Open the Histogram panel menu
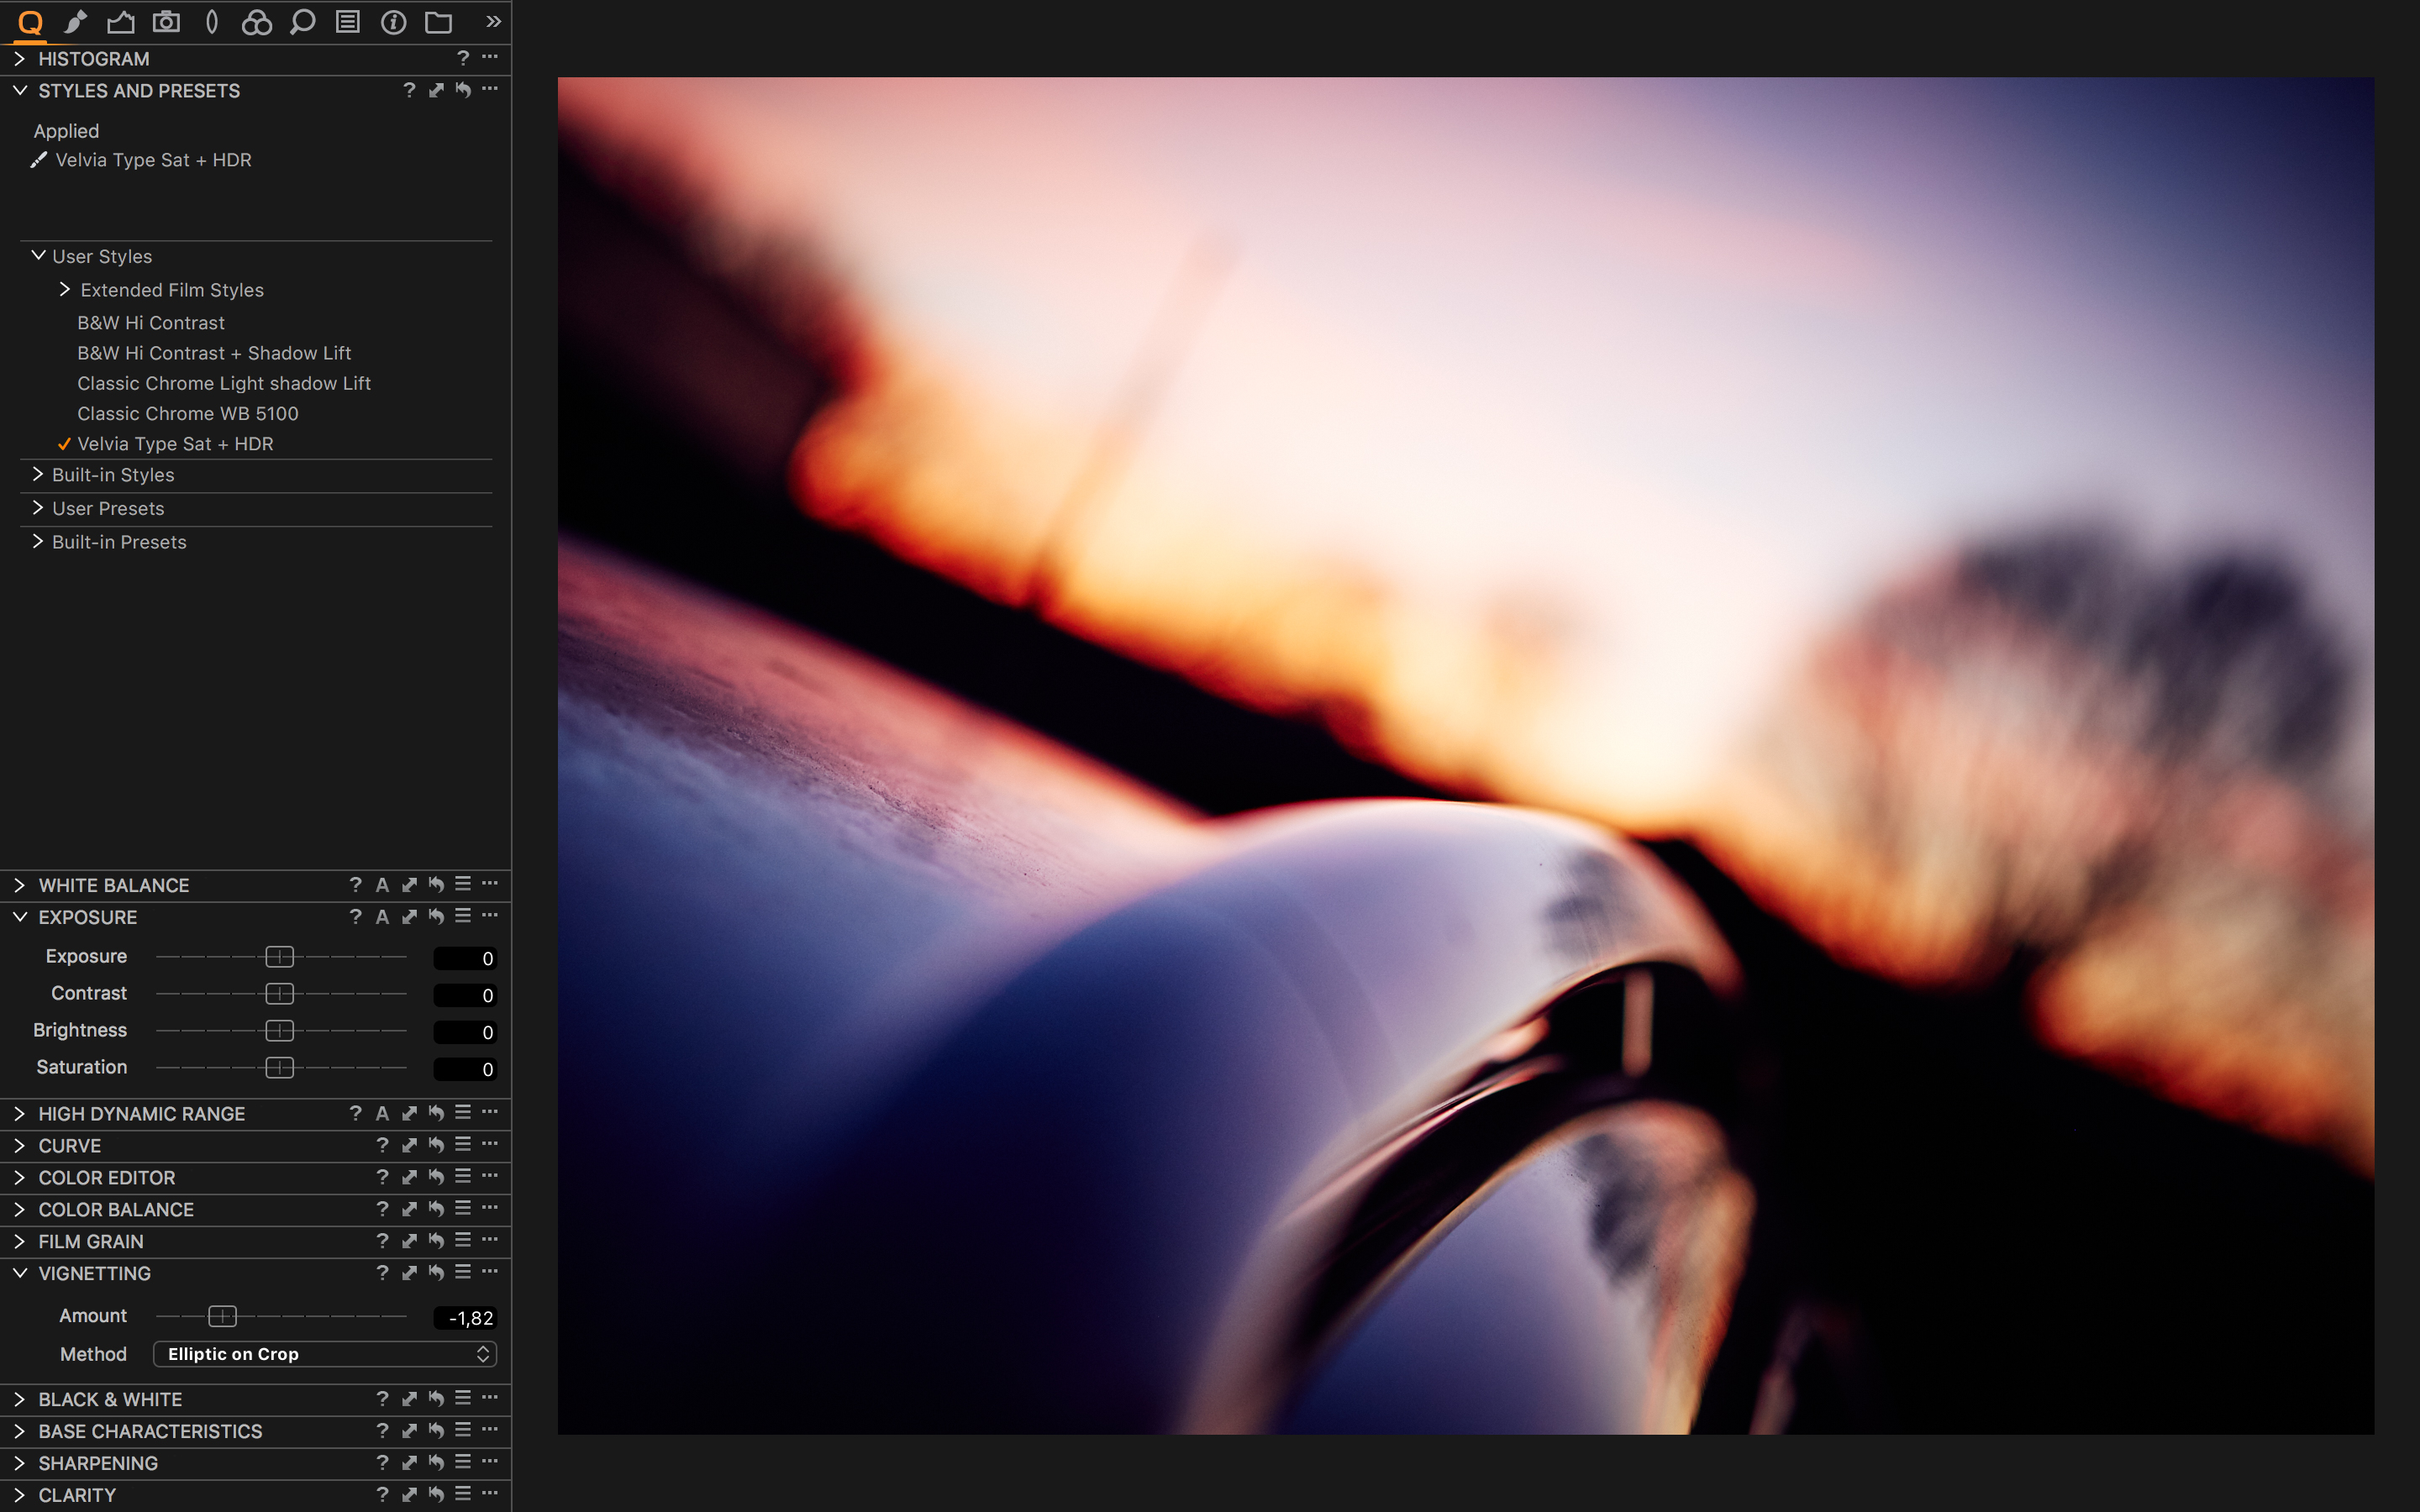The image size is (2420, 1512). coord(490,57)
